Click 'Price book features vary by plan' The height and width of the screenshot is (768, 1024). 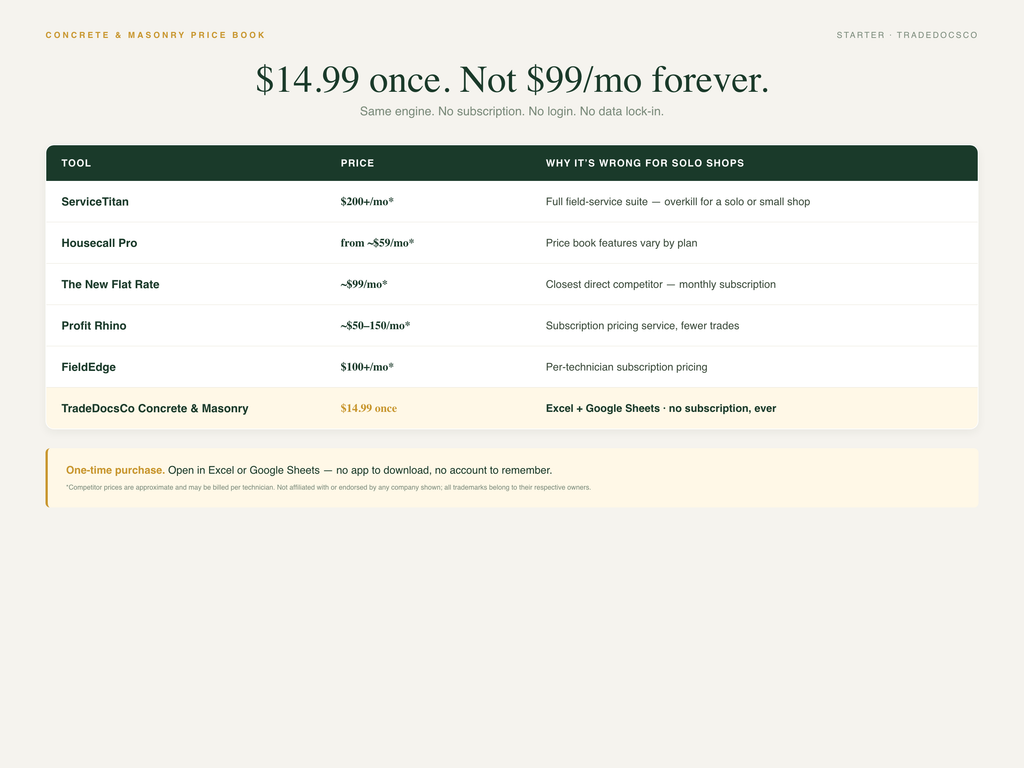621,243
